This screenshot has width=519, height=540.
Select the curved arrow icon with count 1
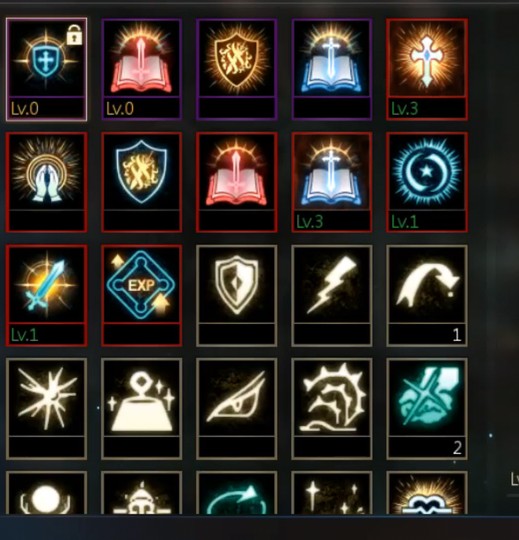coord(427,295)
